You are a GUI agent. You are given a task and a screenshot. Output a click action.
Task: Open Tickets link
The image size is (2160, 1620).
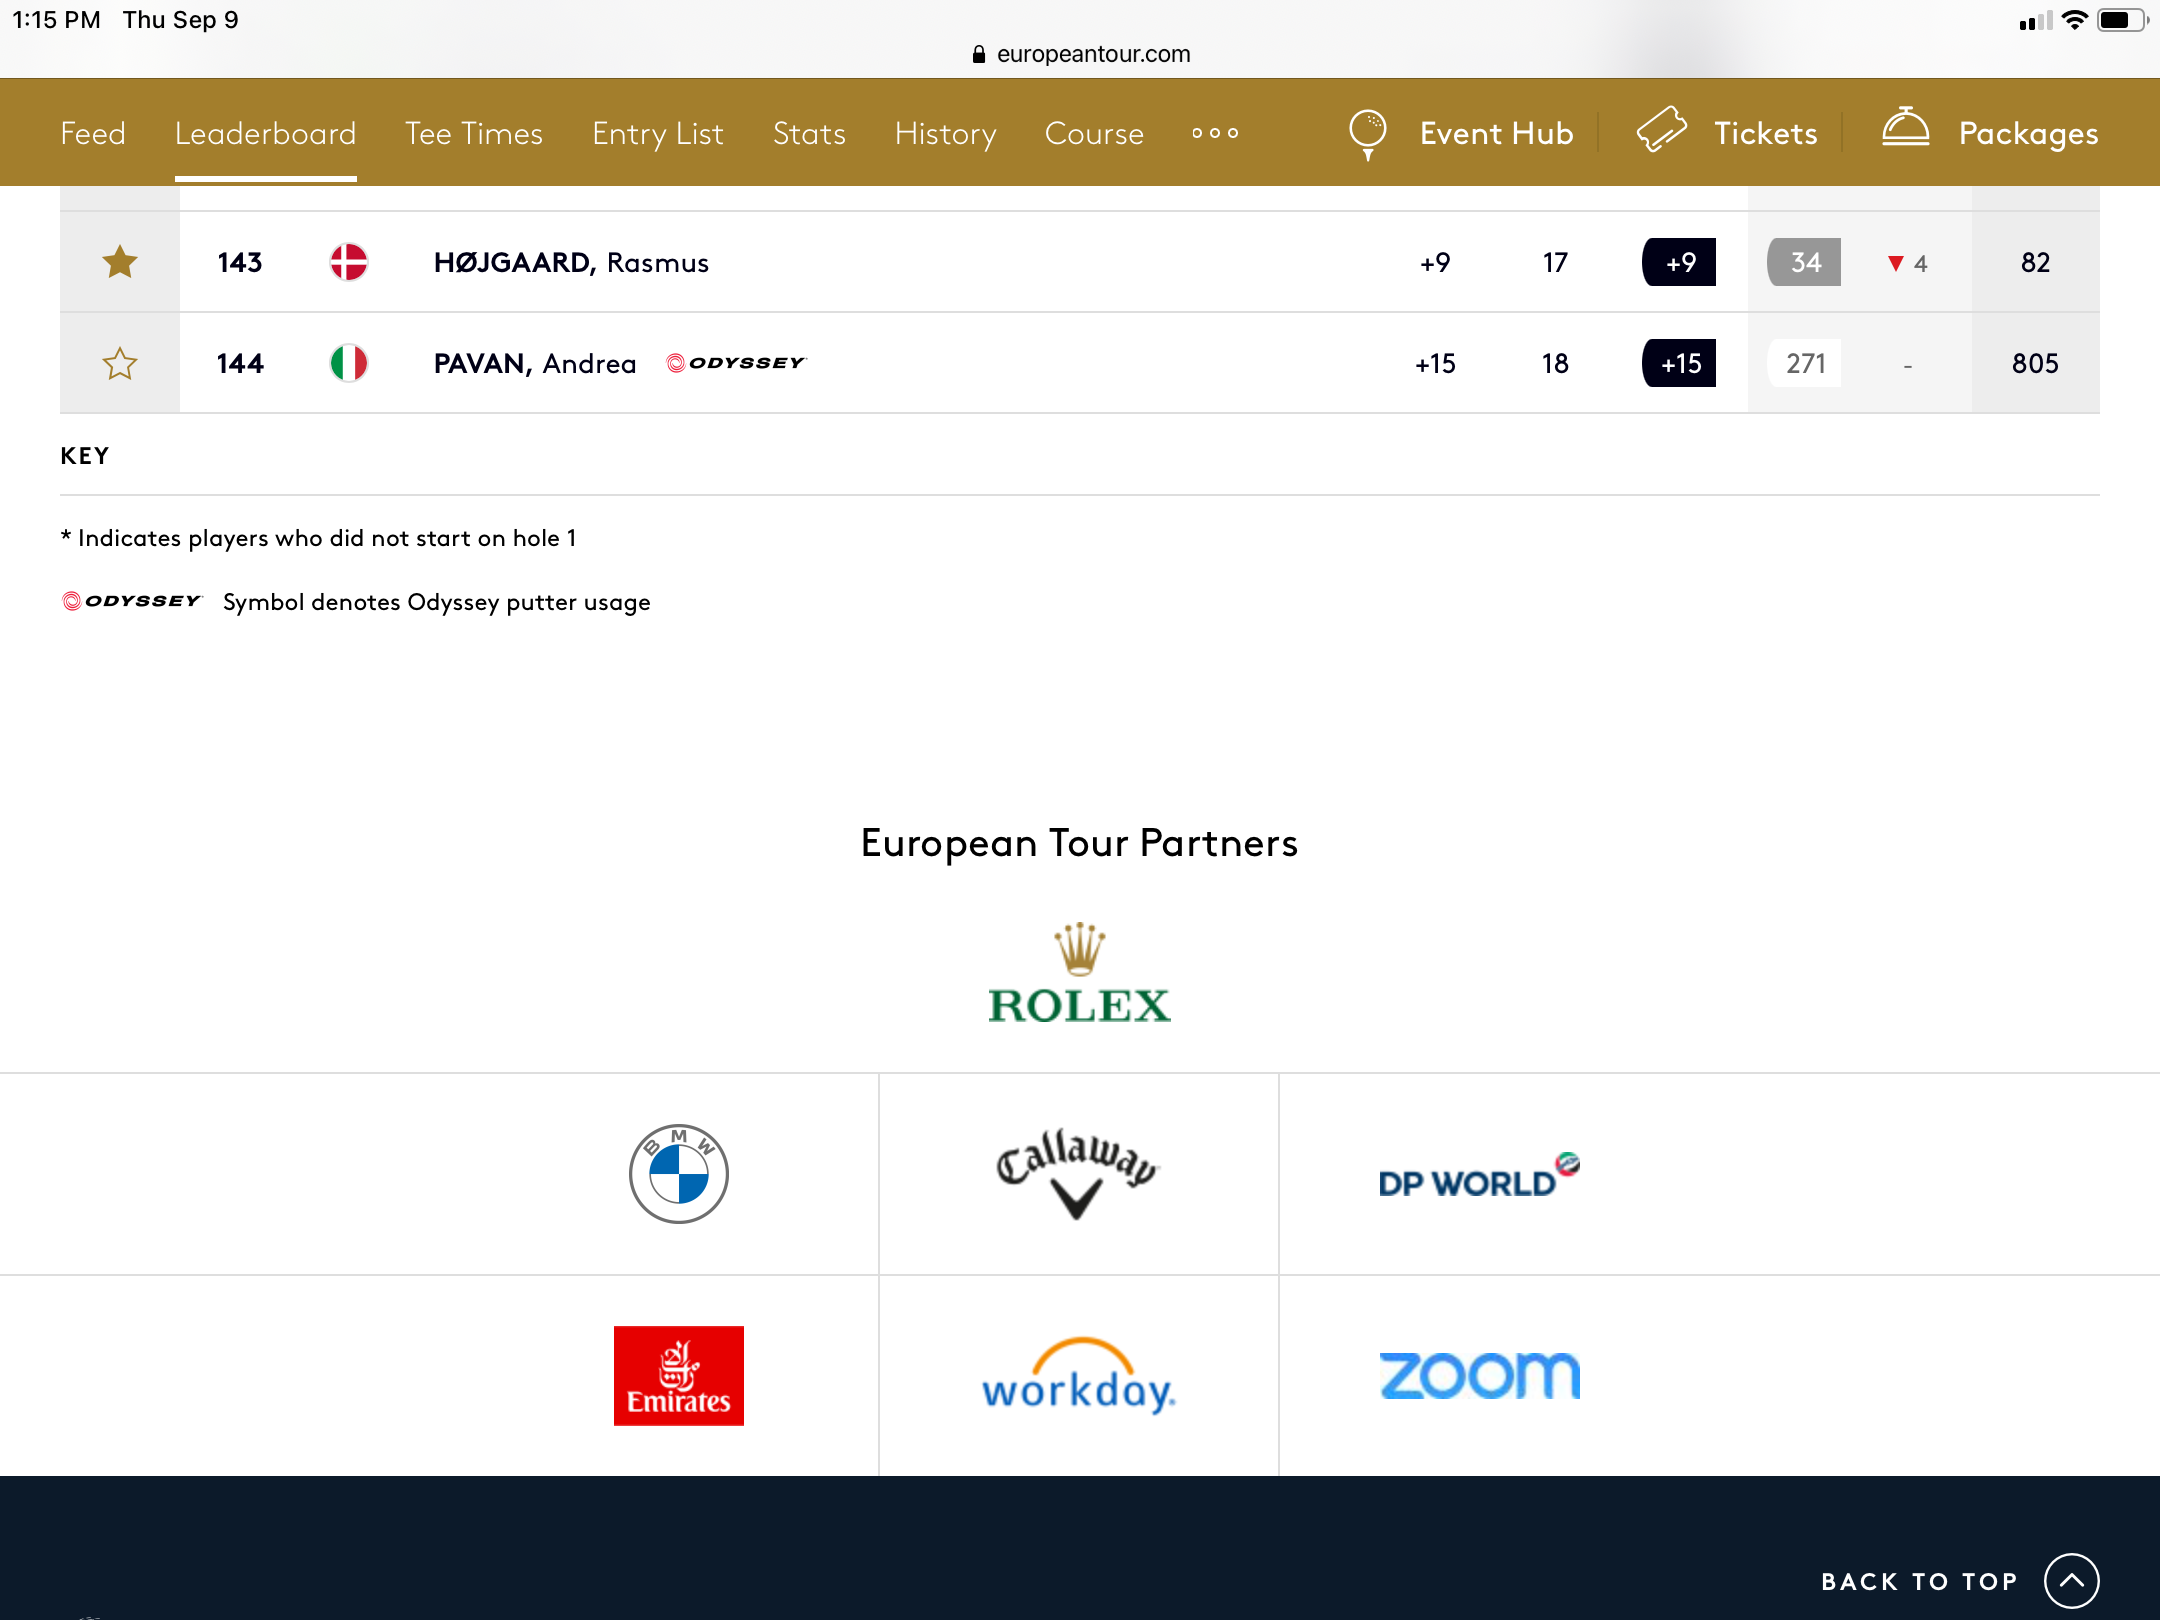pos(1765,133)
